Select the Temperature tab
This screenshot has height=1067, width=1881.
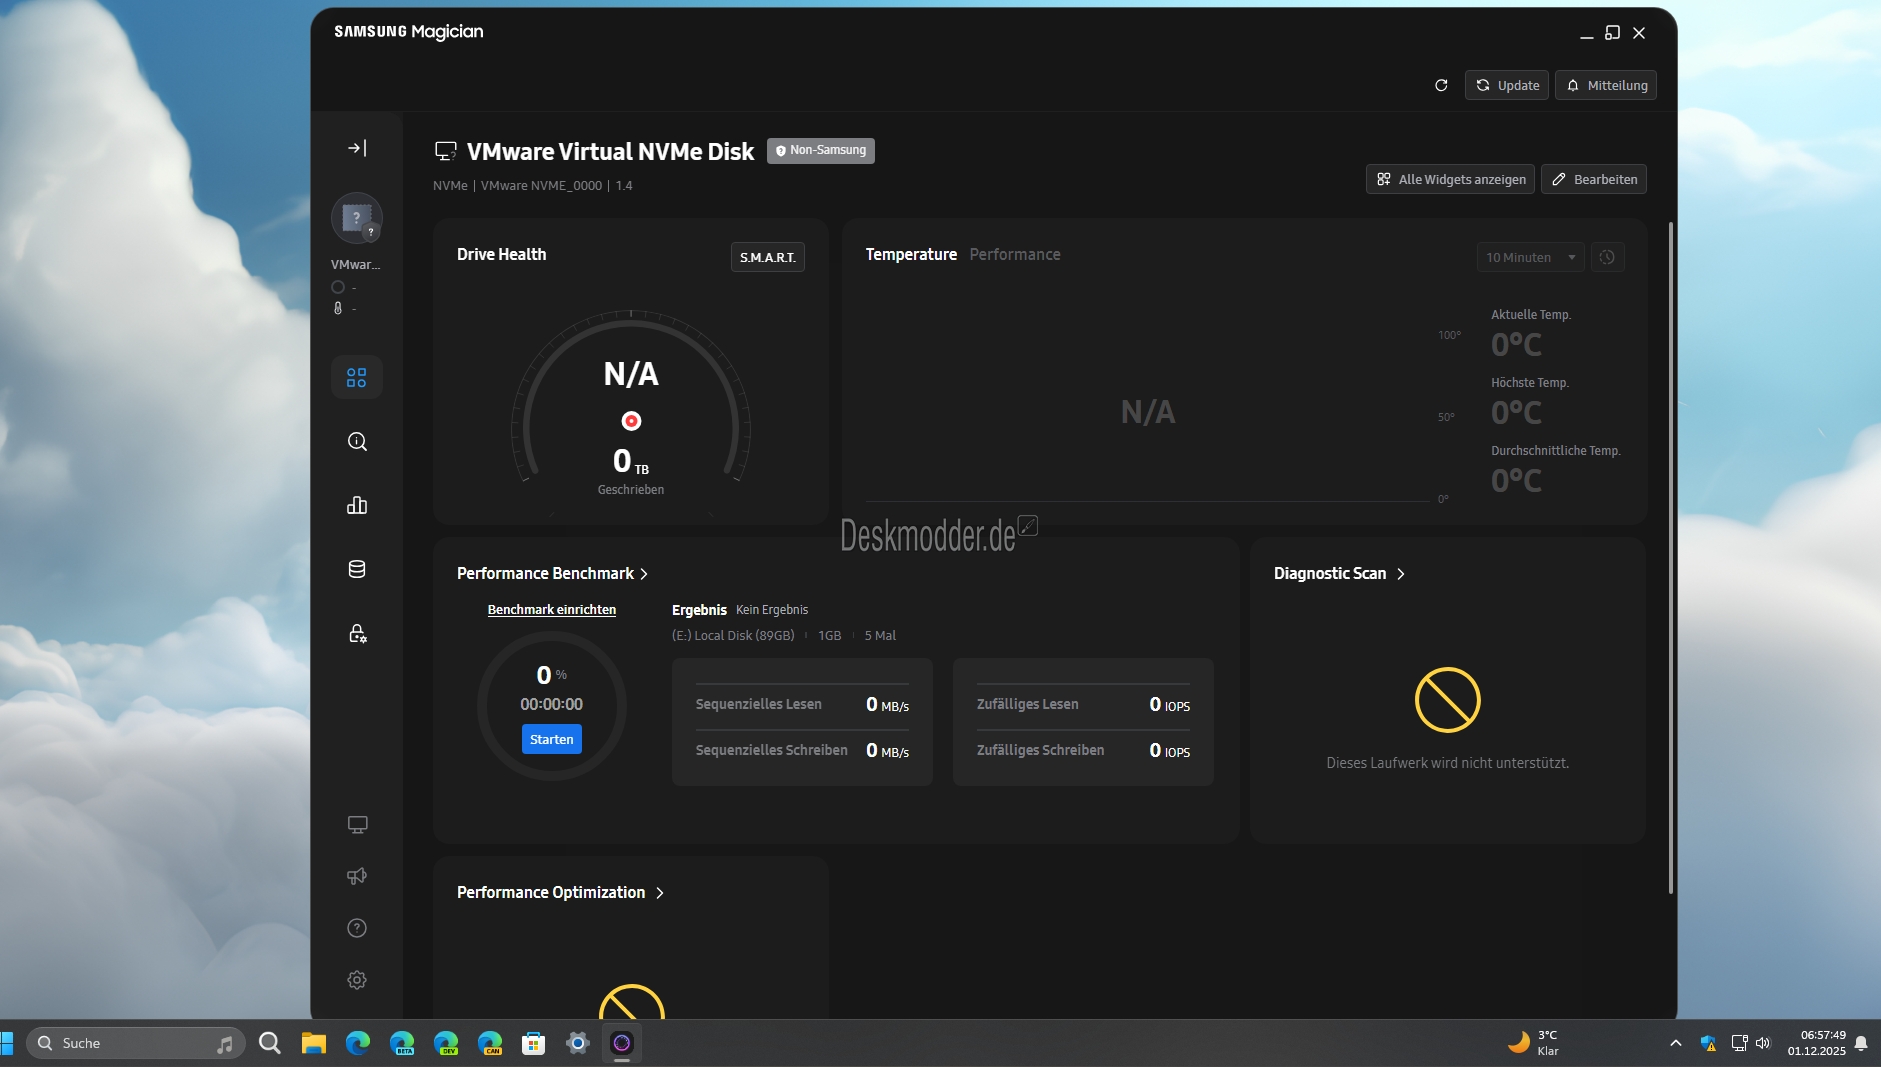911,255
